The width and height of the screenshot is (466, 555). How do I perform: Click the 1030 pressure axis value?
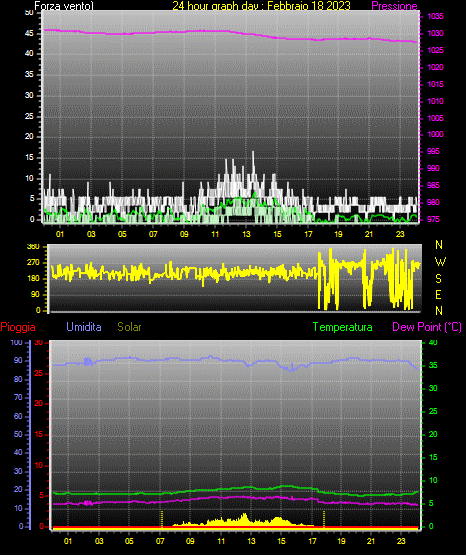[x=435, y=33]
